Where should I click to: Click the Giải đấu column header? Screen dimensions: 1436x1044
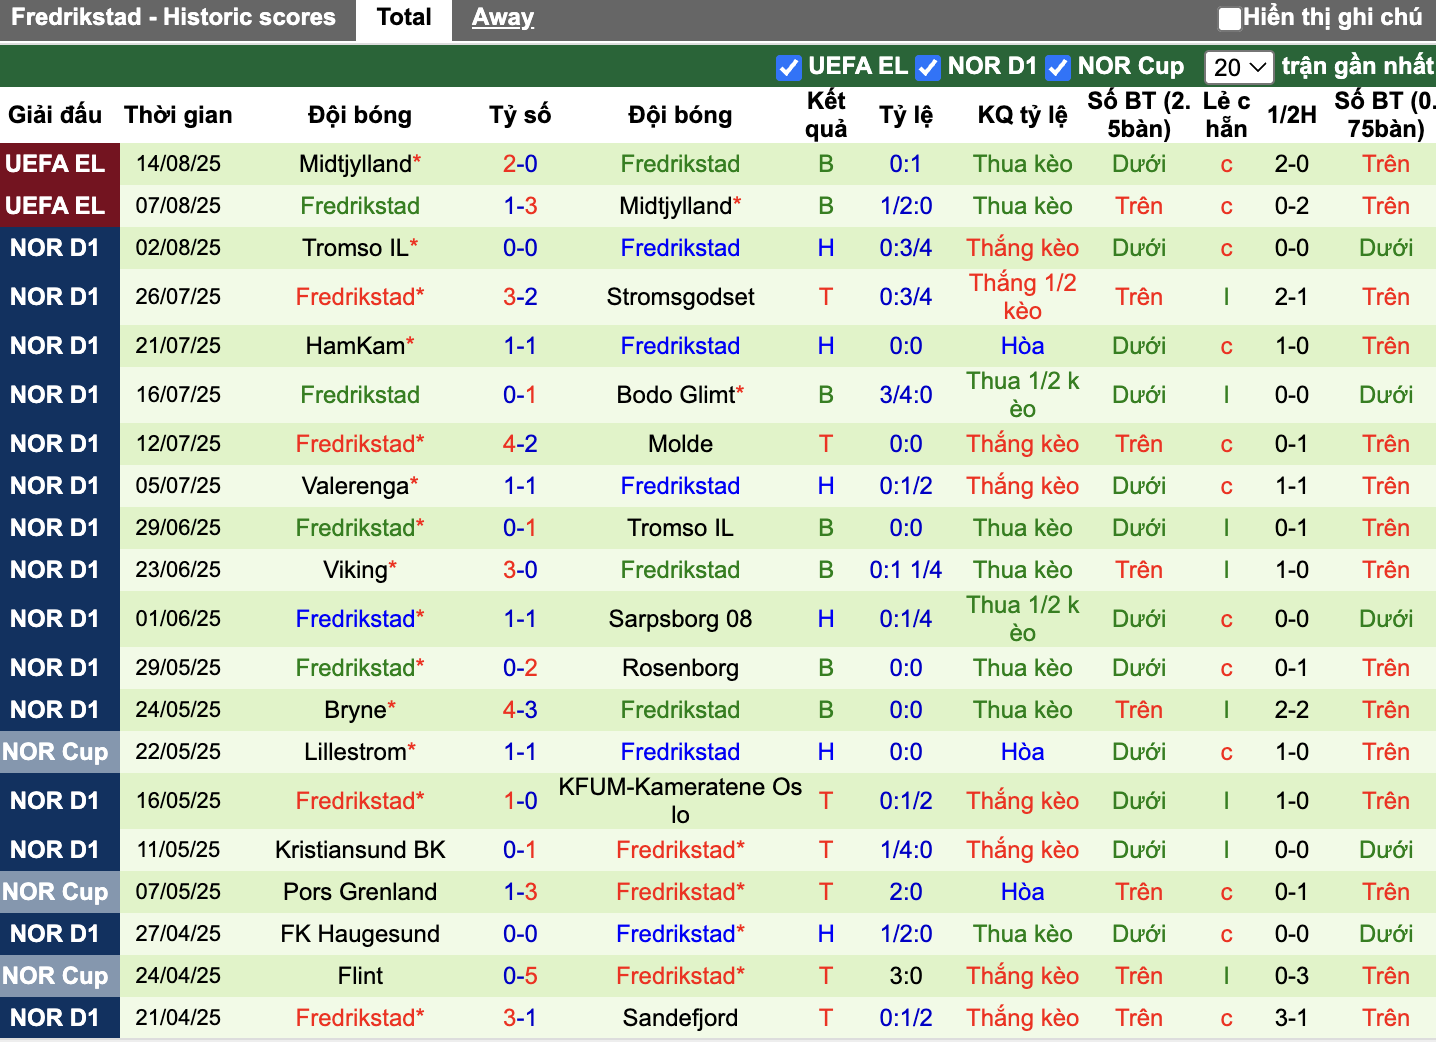click(55, 115)
